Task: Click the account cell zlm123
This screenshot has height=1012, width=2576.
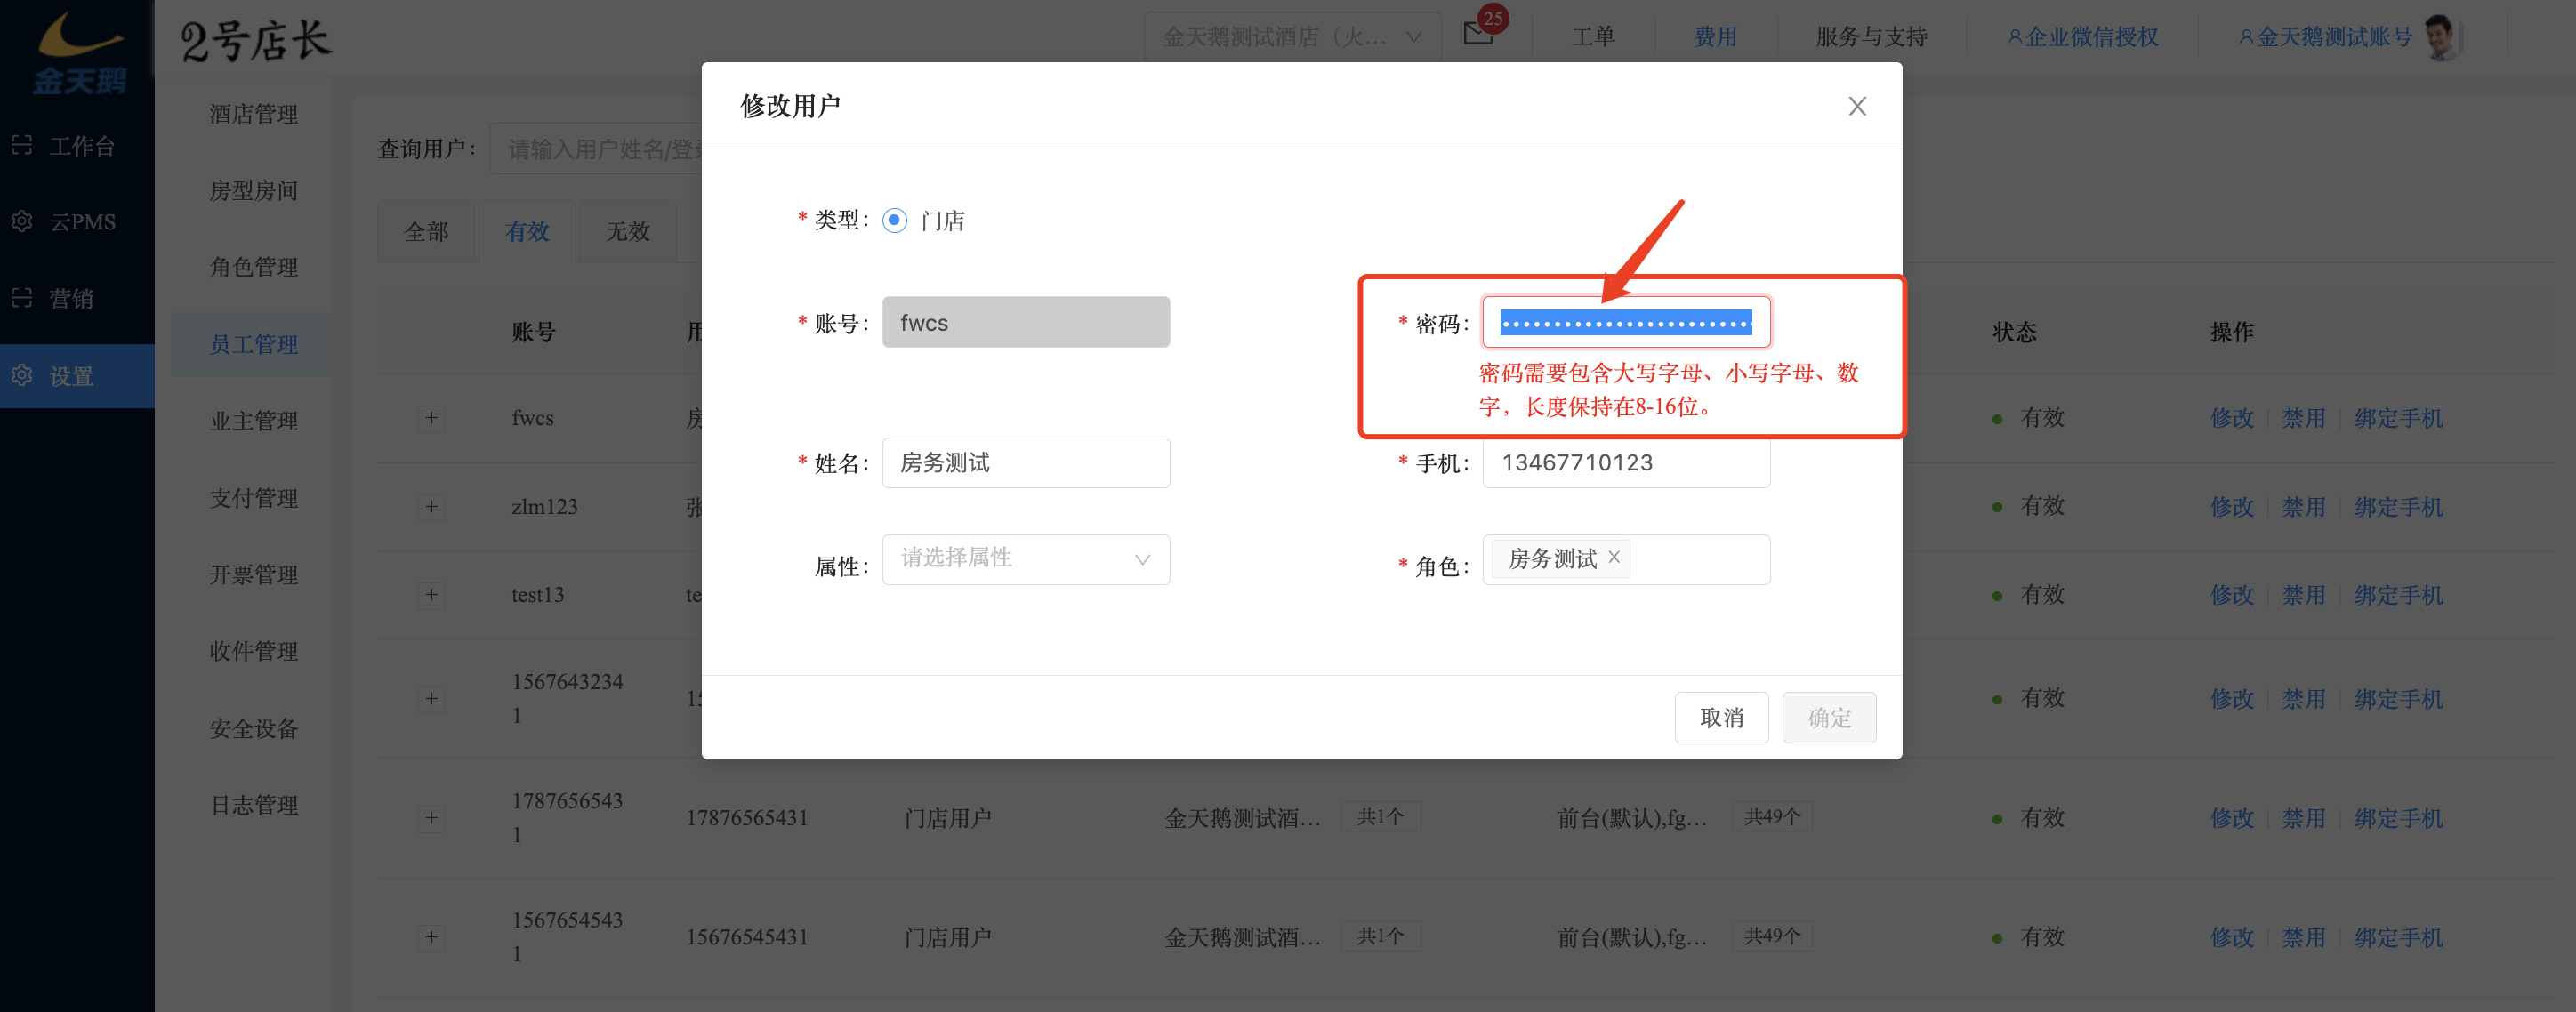Action: (x=544, y=507)
